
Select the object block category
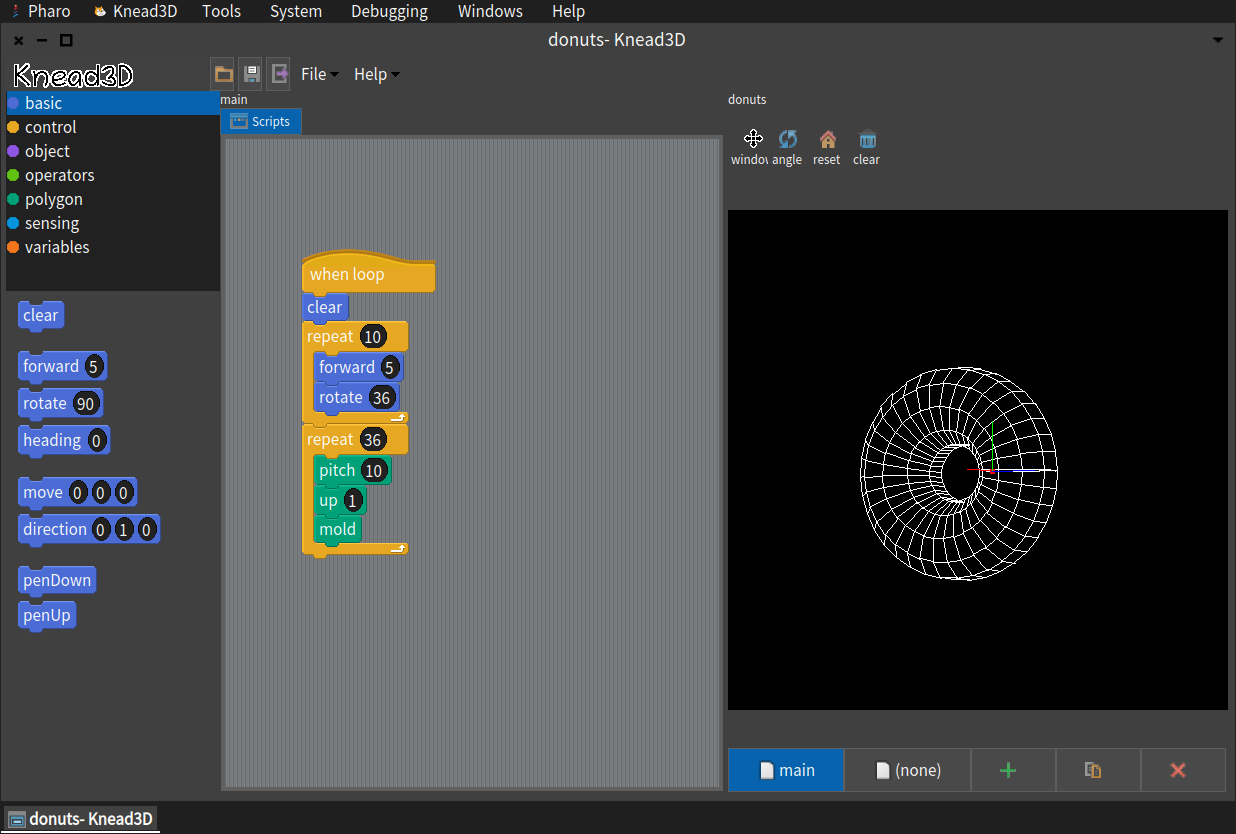pyautogui.click(x=113, y=151)
